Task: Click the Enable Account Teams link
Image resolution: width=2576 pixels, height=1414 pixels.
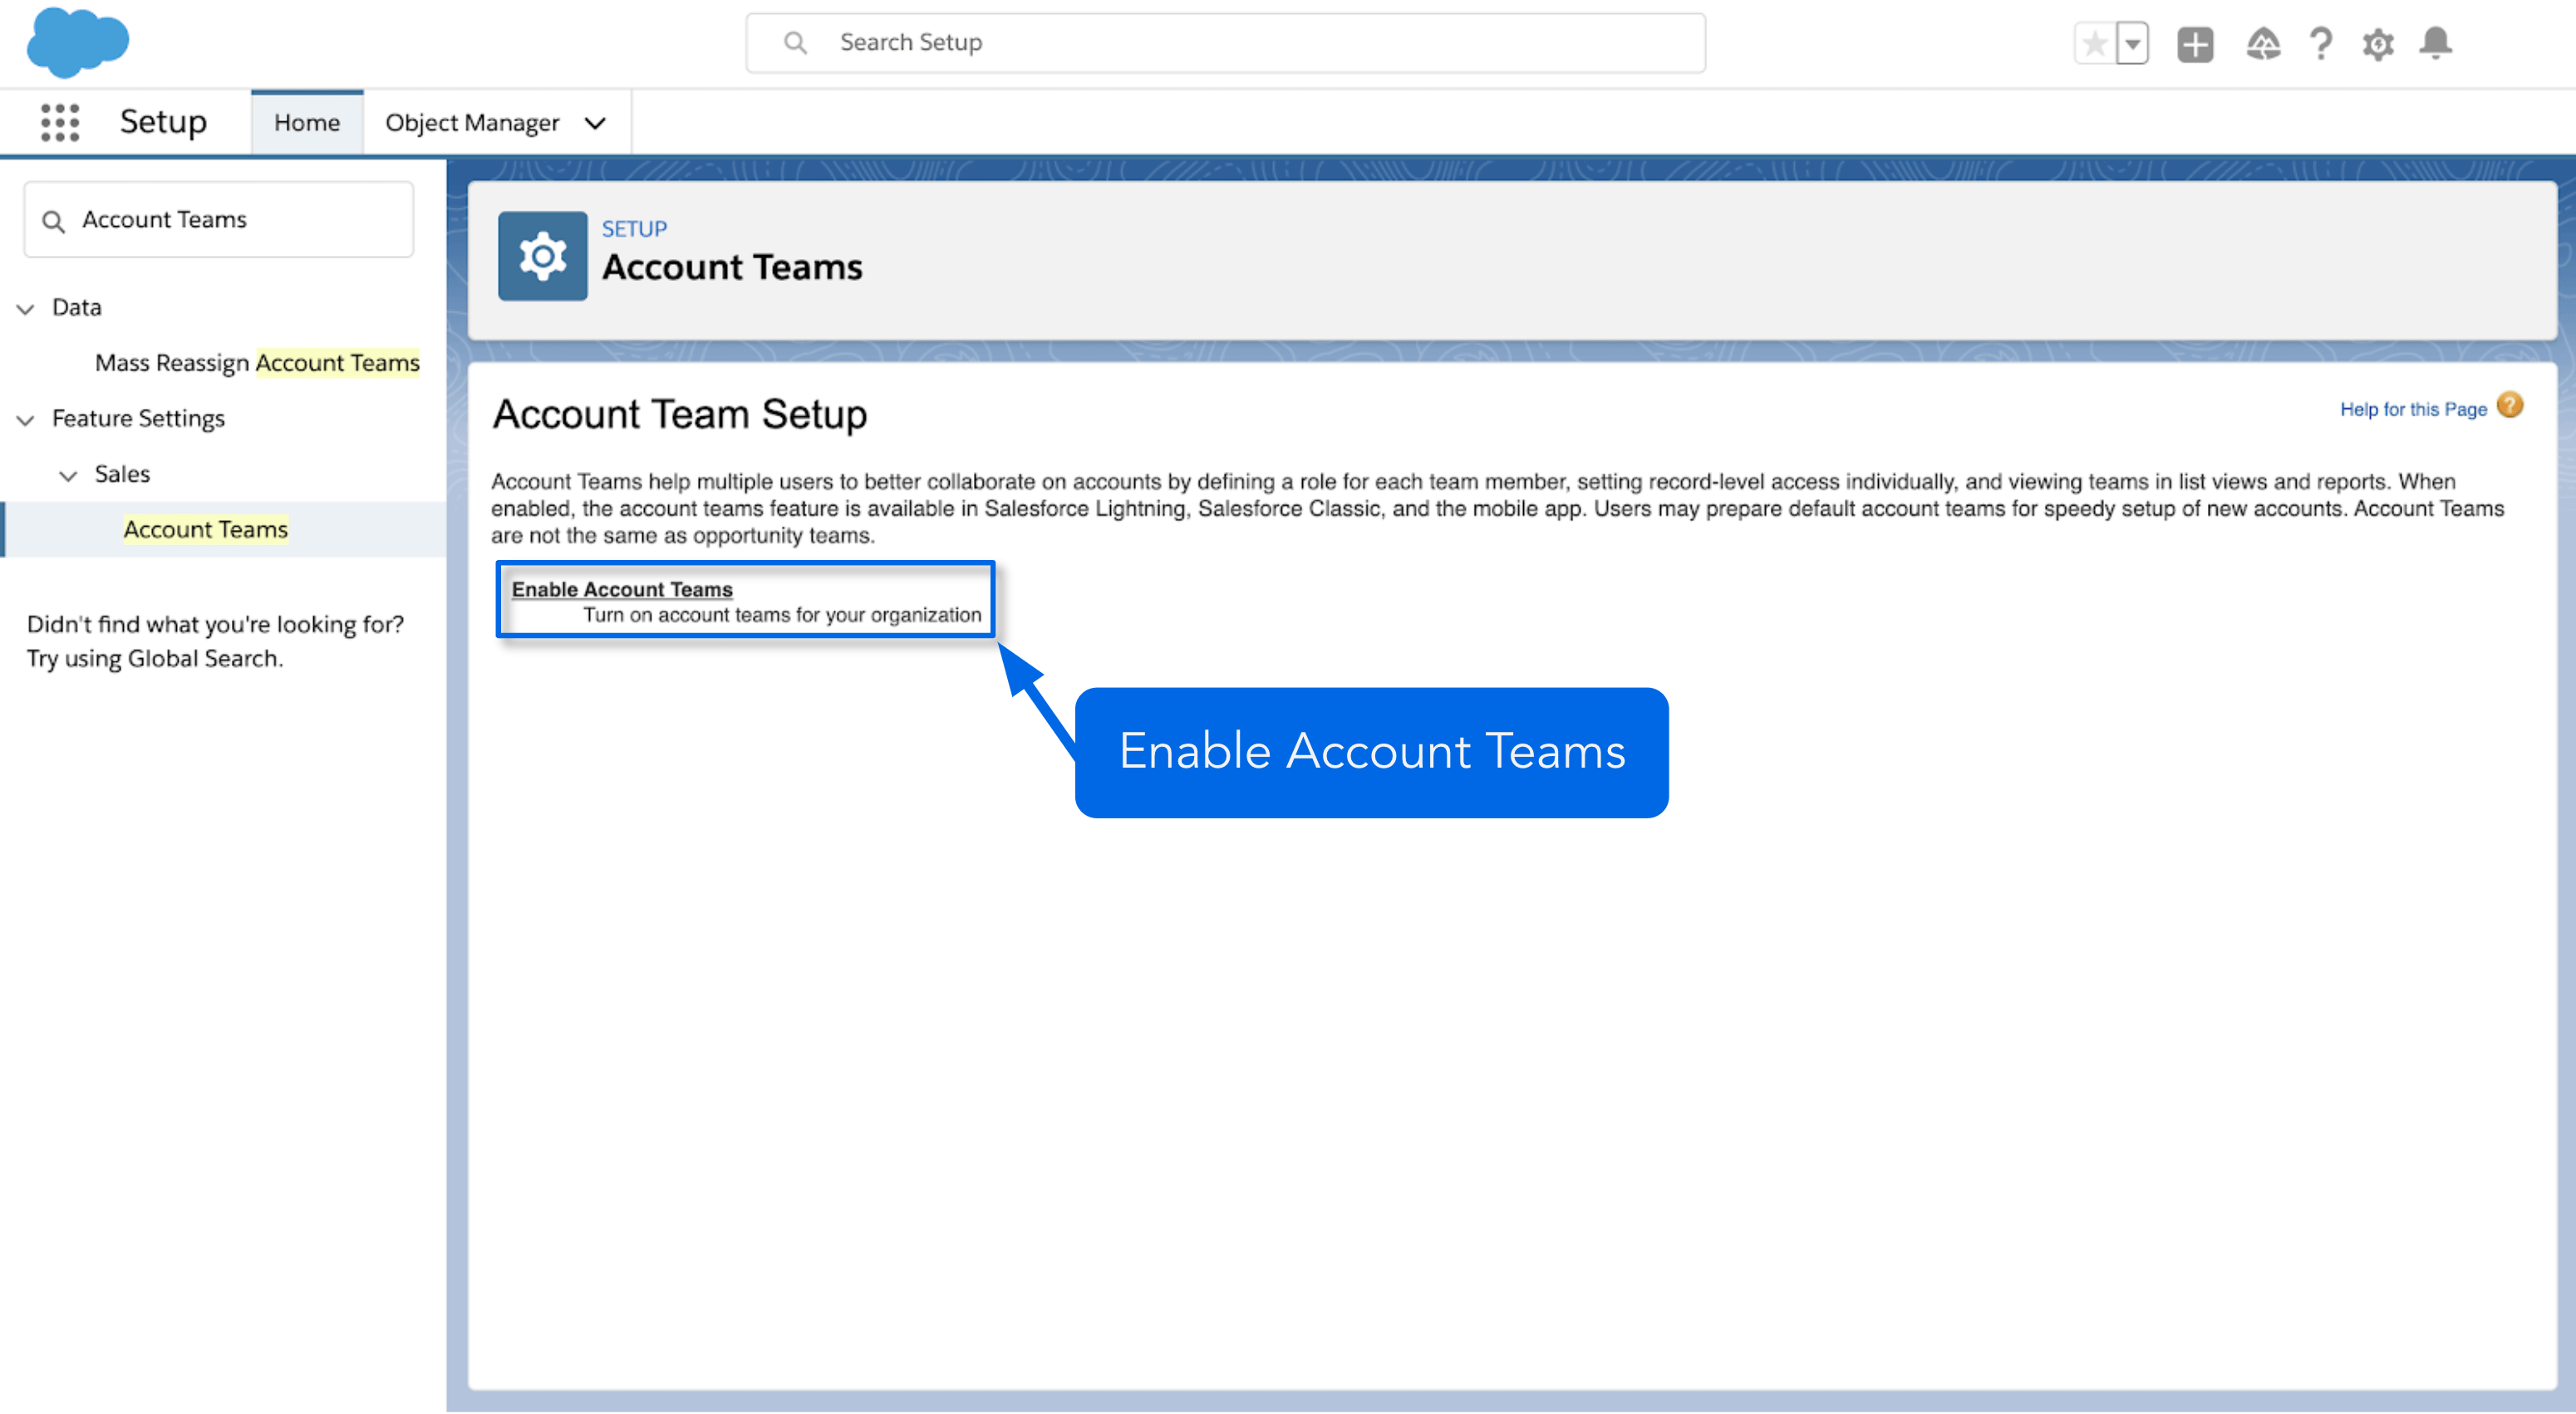Action: click(x=621, y=589)
